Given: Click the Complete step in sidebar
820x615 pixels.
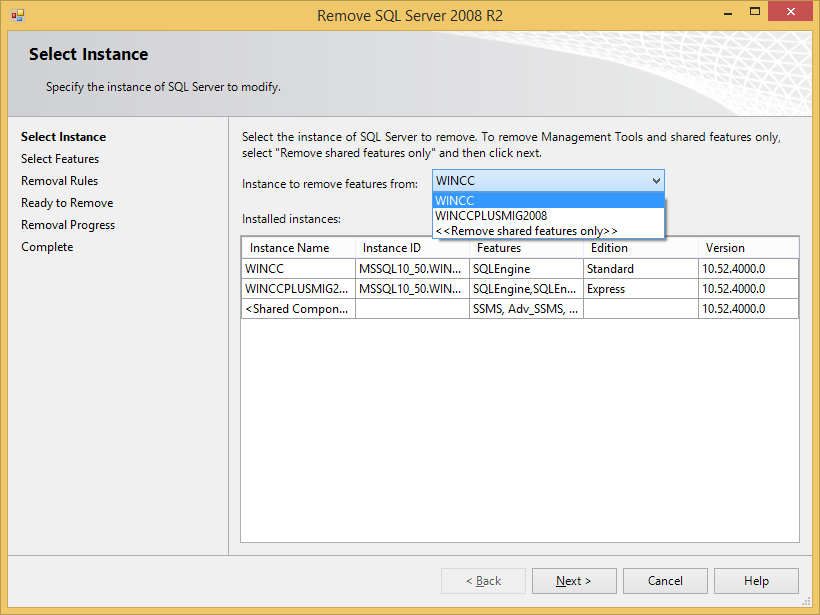Looking at the screenshot, I should pyautogui.click(x=47, y=247).
